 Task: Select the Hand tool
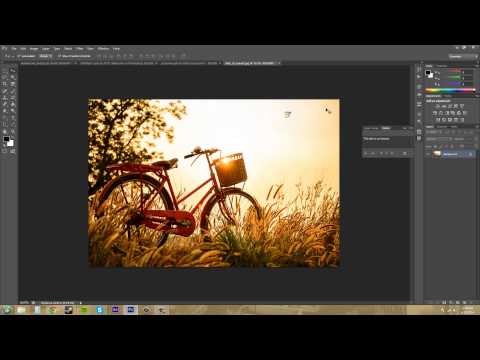click(x=4, y=132)
